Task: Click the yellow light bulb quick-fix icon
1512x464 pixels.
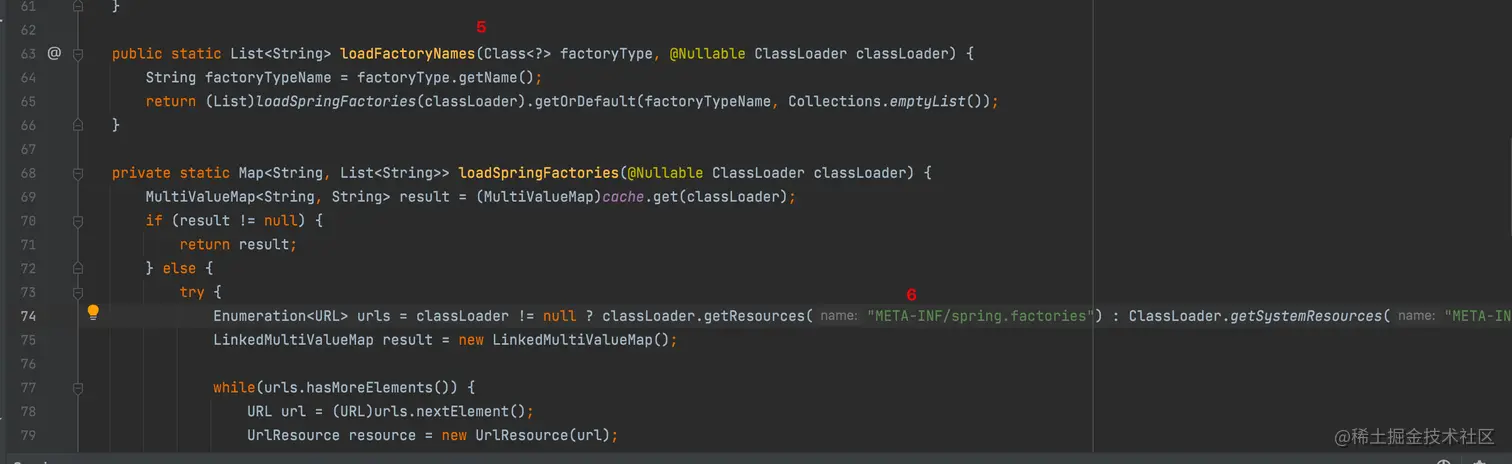Action: pos(93,312)
